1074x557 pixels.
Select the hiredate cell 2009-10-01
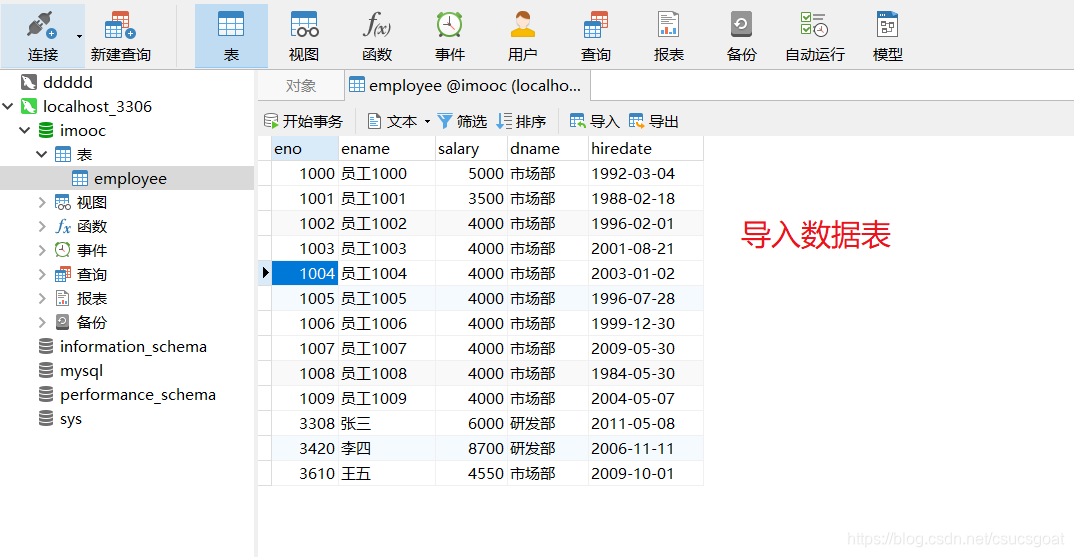(x=645, y=473)
